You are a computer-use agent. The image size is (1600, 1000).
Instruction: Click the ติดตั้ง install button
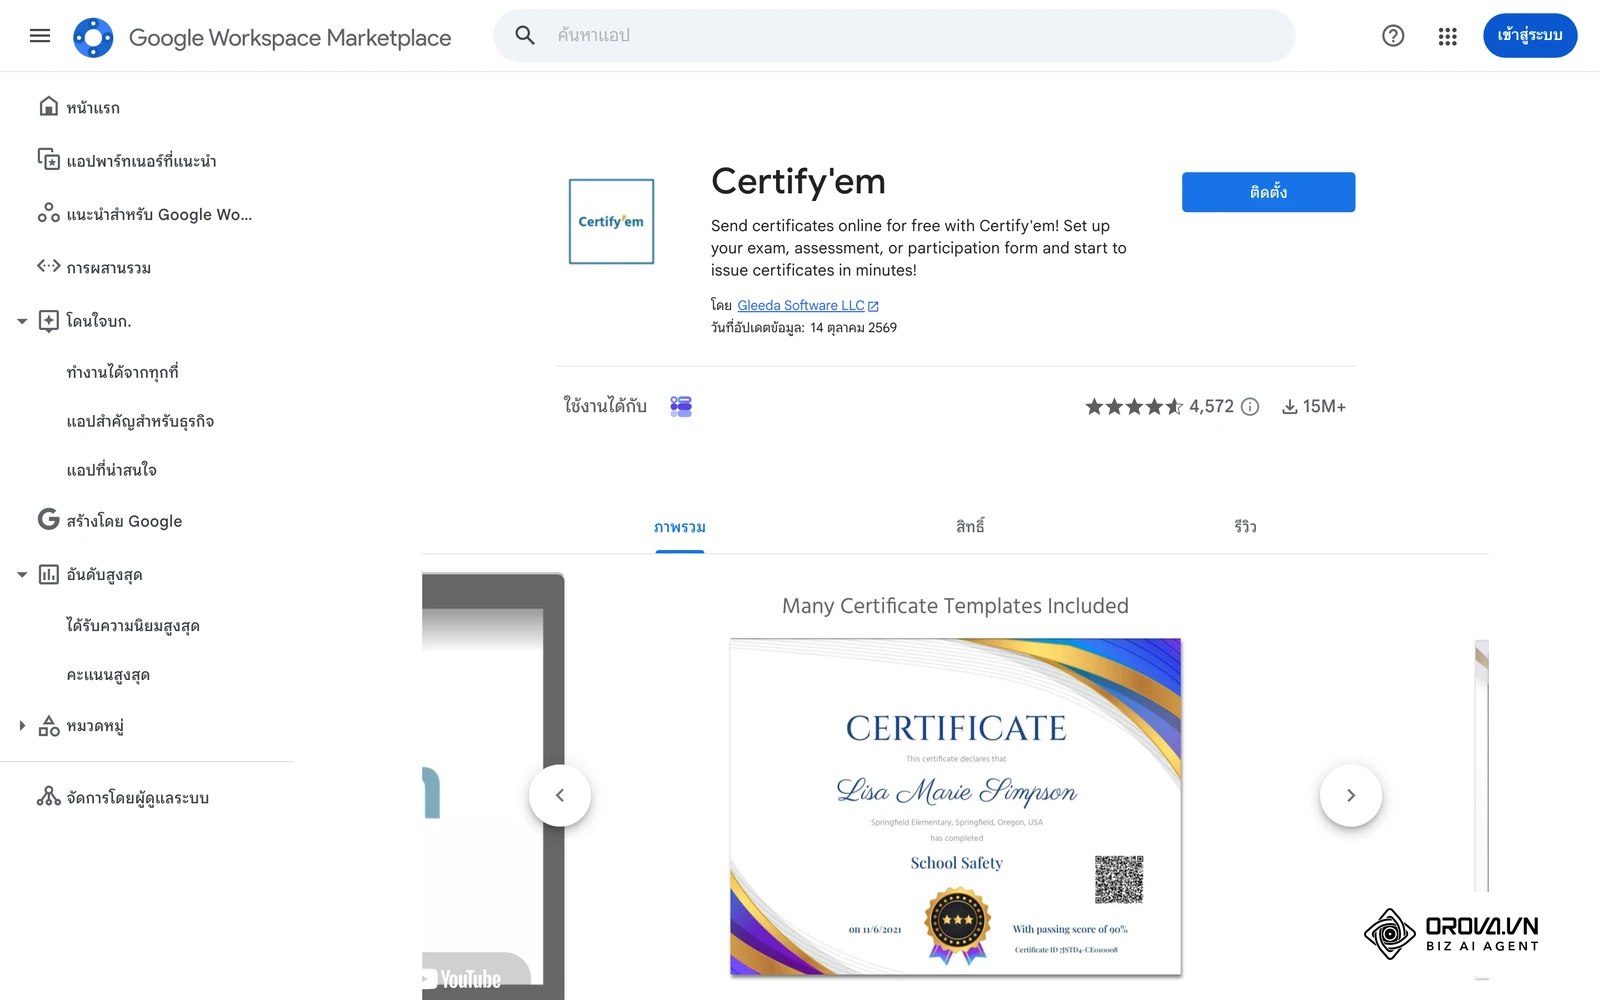[1268, 192]
